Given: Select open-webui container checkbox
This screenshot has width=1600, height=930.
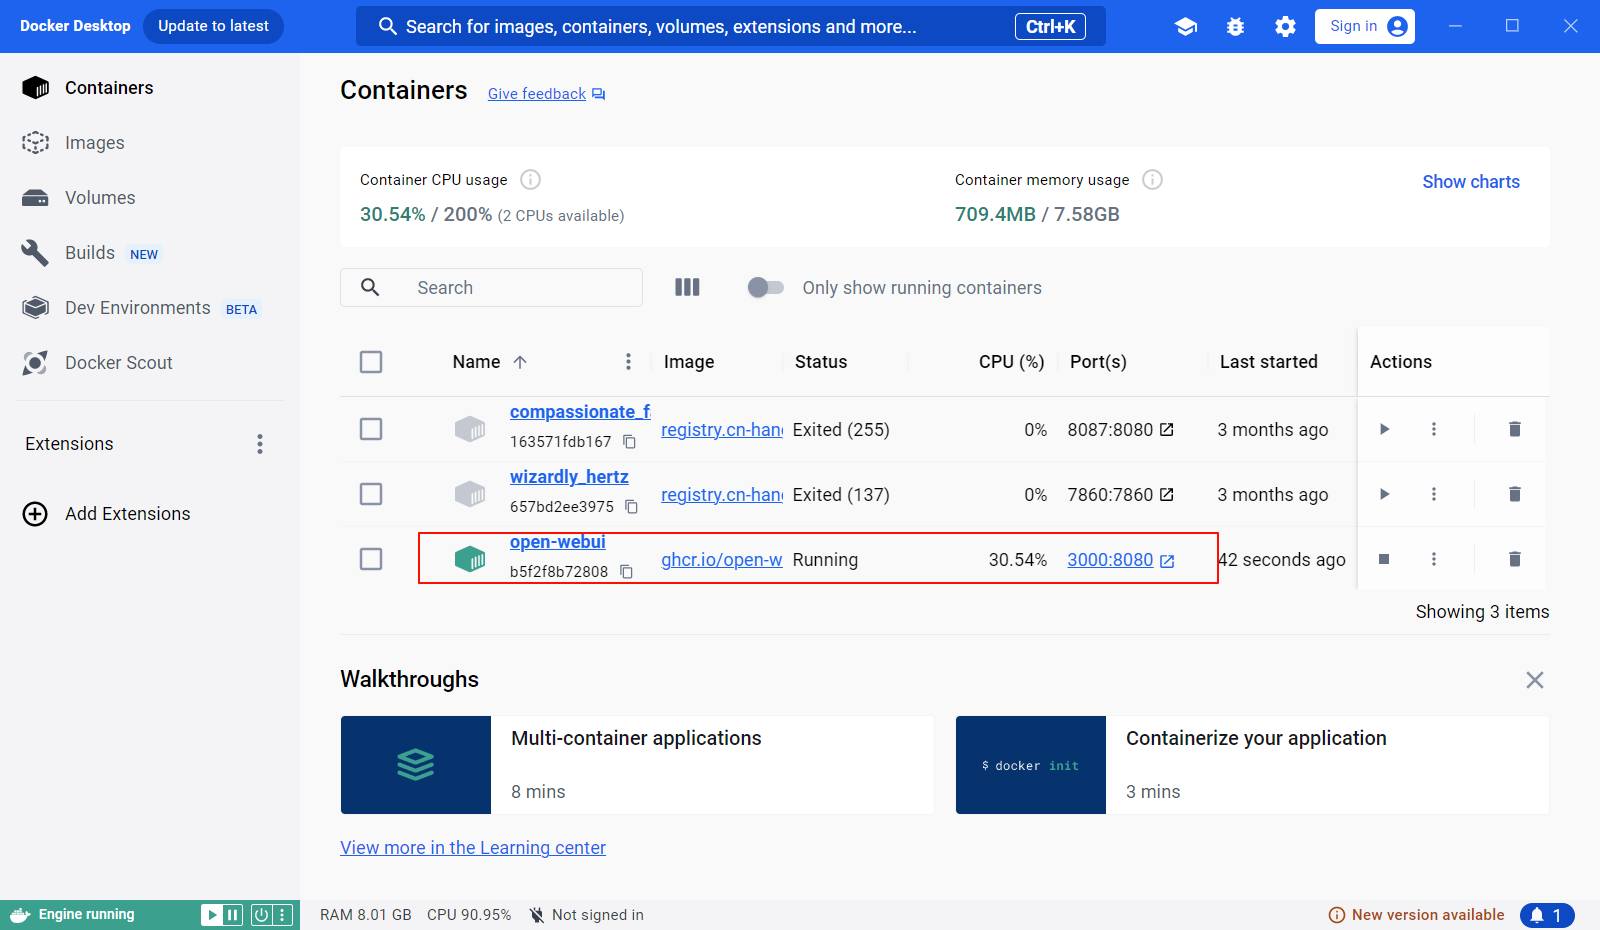Looking at the screenshot, I should pyautogui.click(x=371, y=559).
